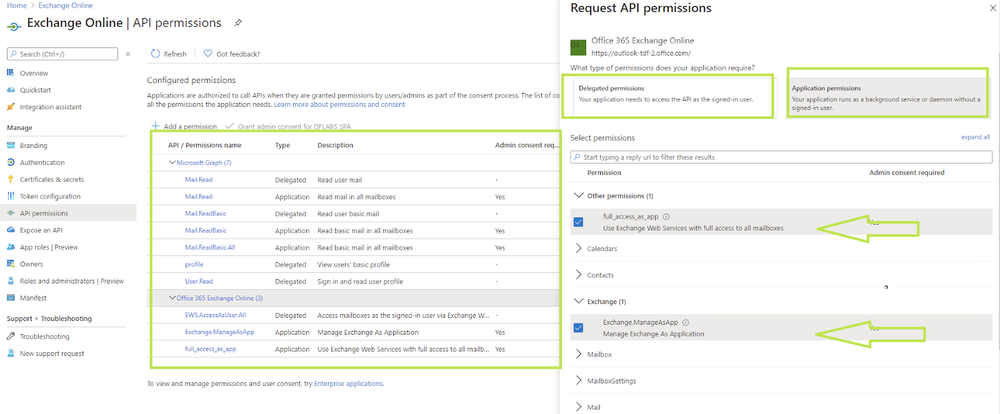Open the Overview sidebar icon
Viewport: 1000px width, 414px height.
click(10, 73)
